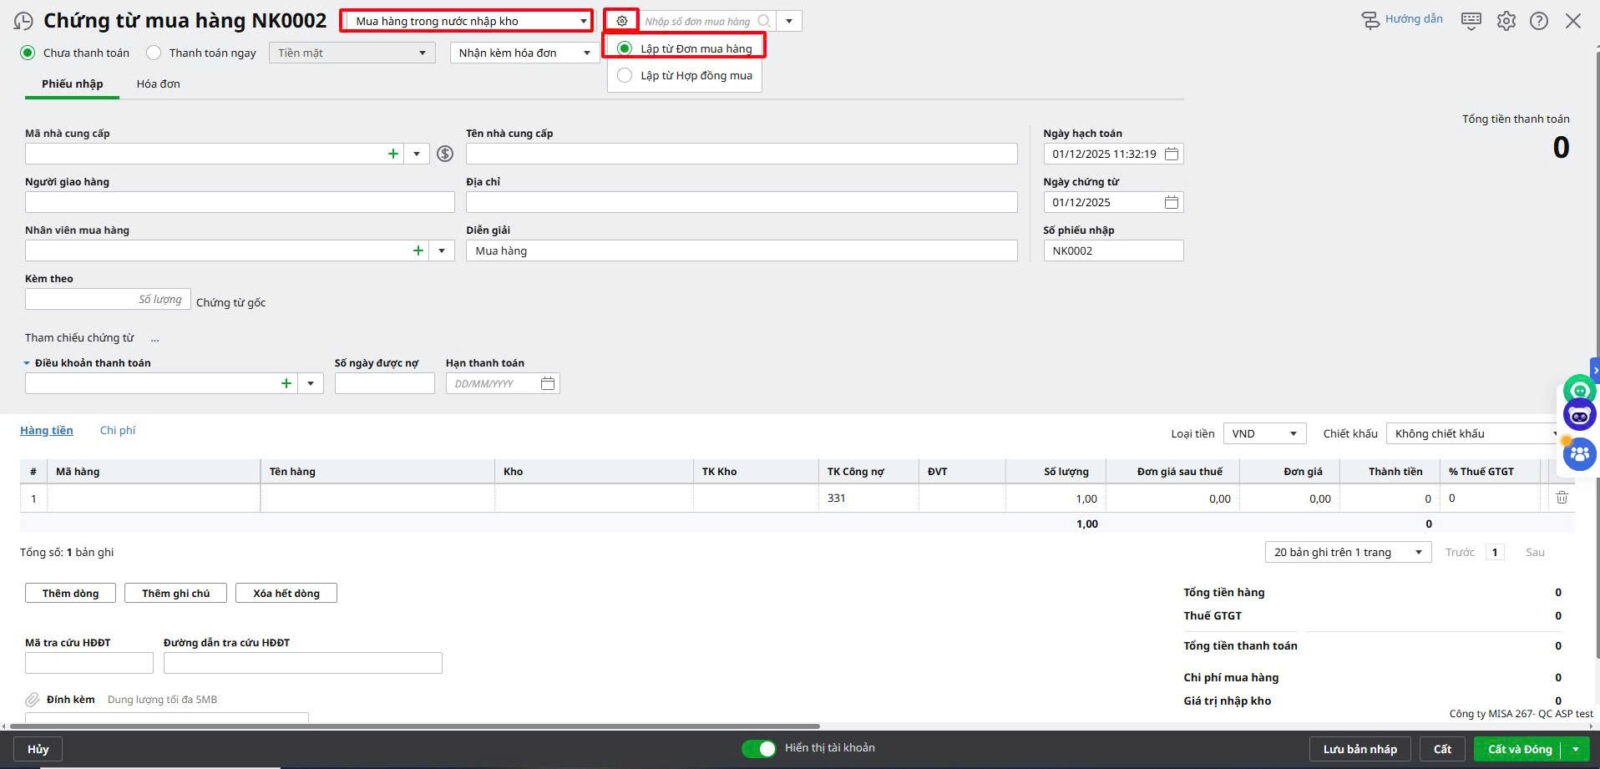Switch to the Hóa đơn tab
This screenshot has height=769, width=1600.
coord(158,84)
